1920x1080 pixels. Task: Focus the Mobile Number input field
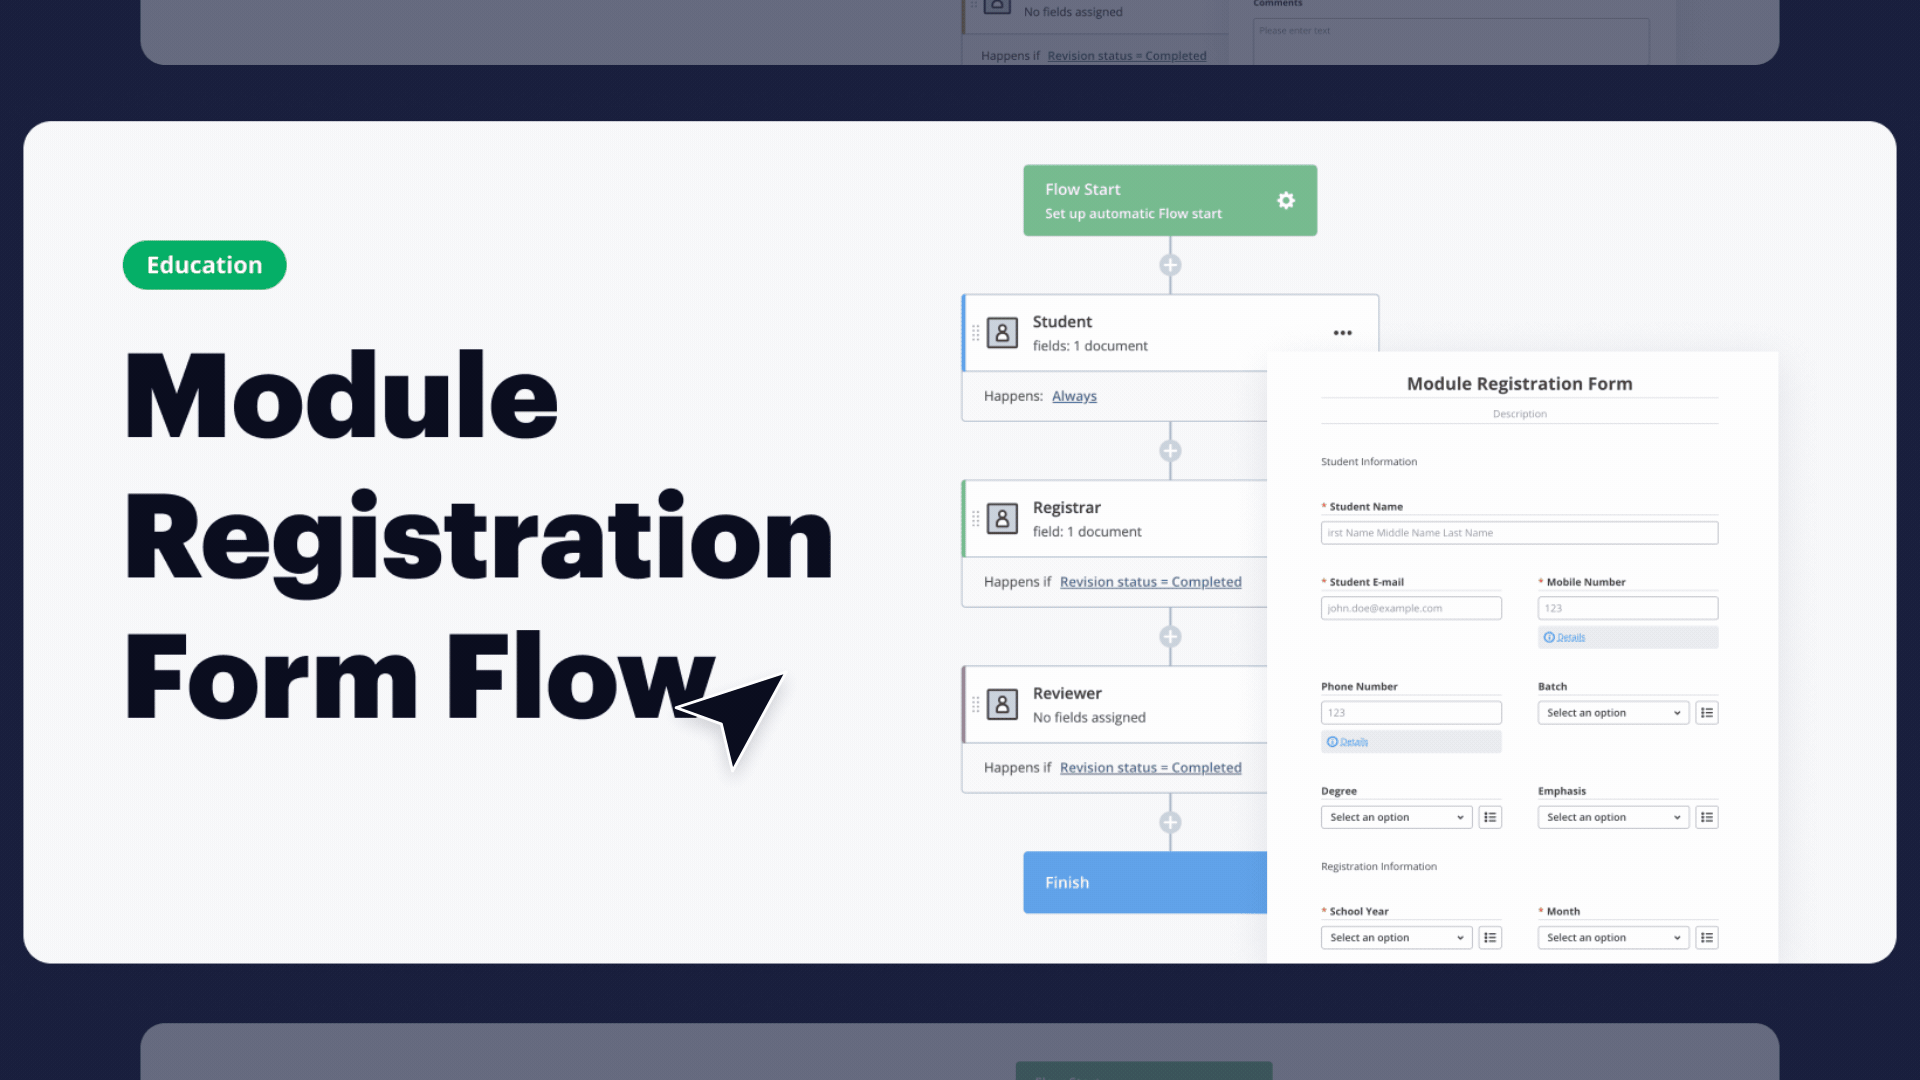pos(1628,608)
